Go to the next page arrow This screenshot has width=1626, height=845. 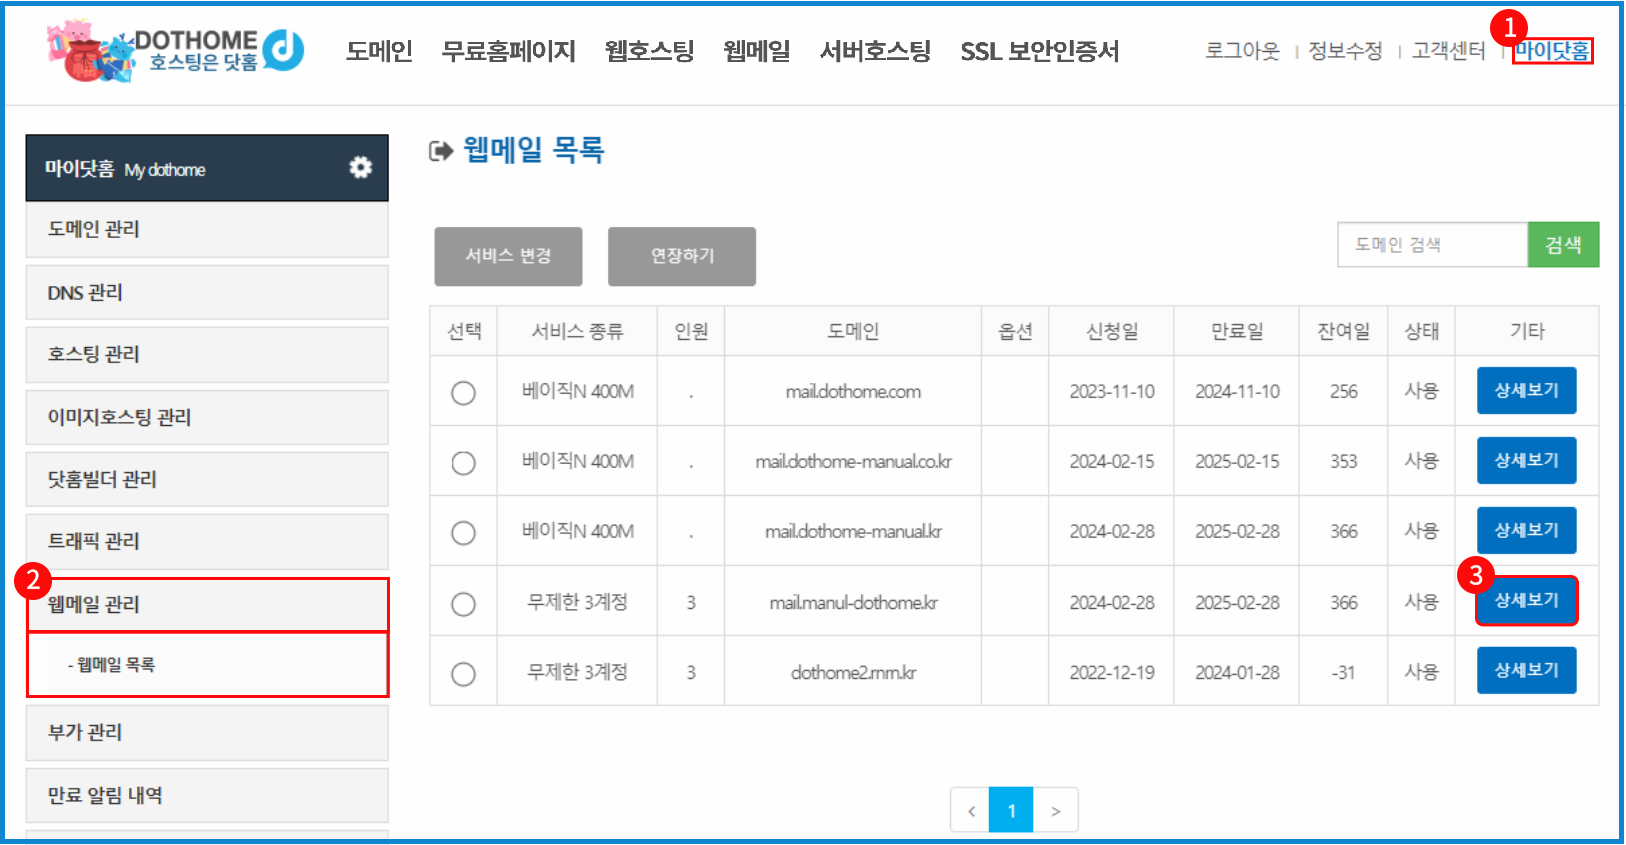[x=1055, y=811]
